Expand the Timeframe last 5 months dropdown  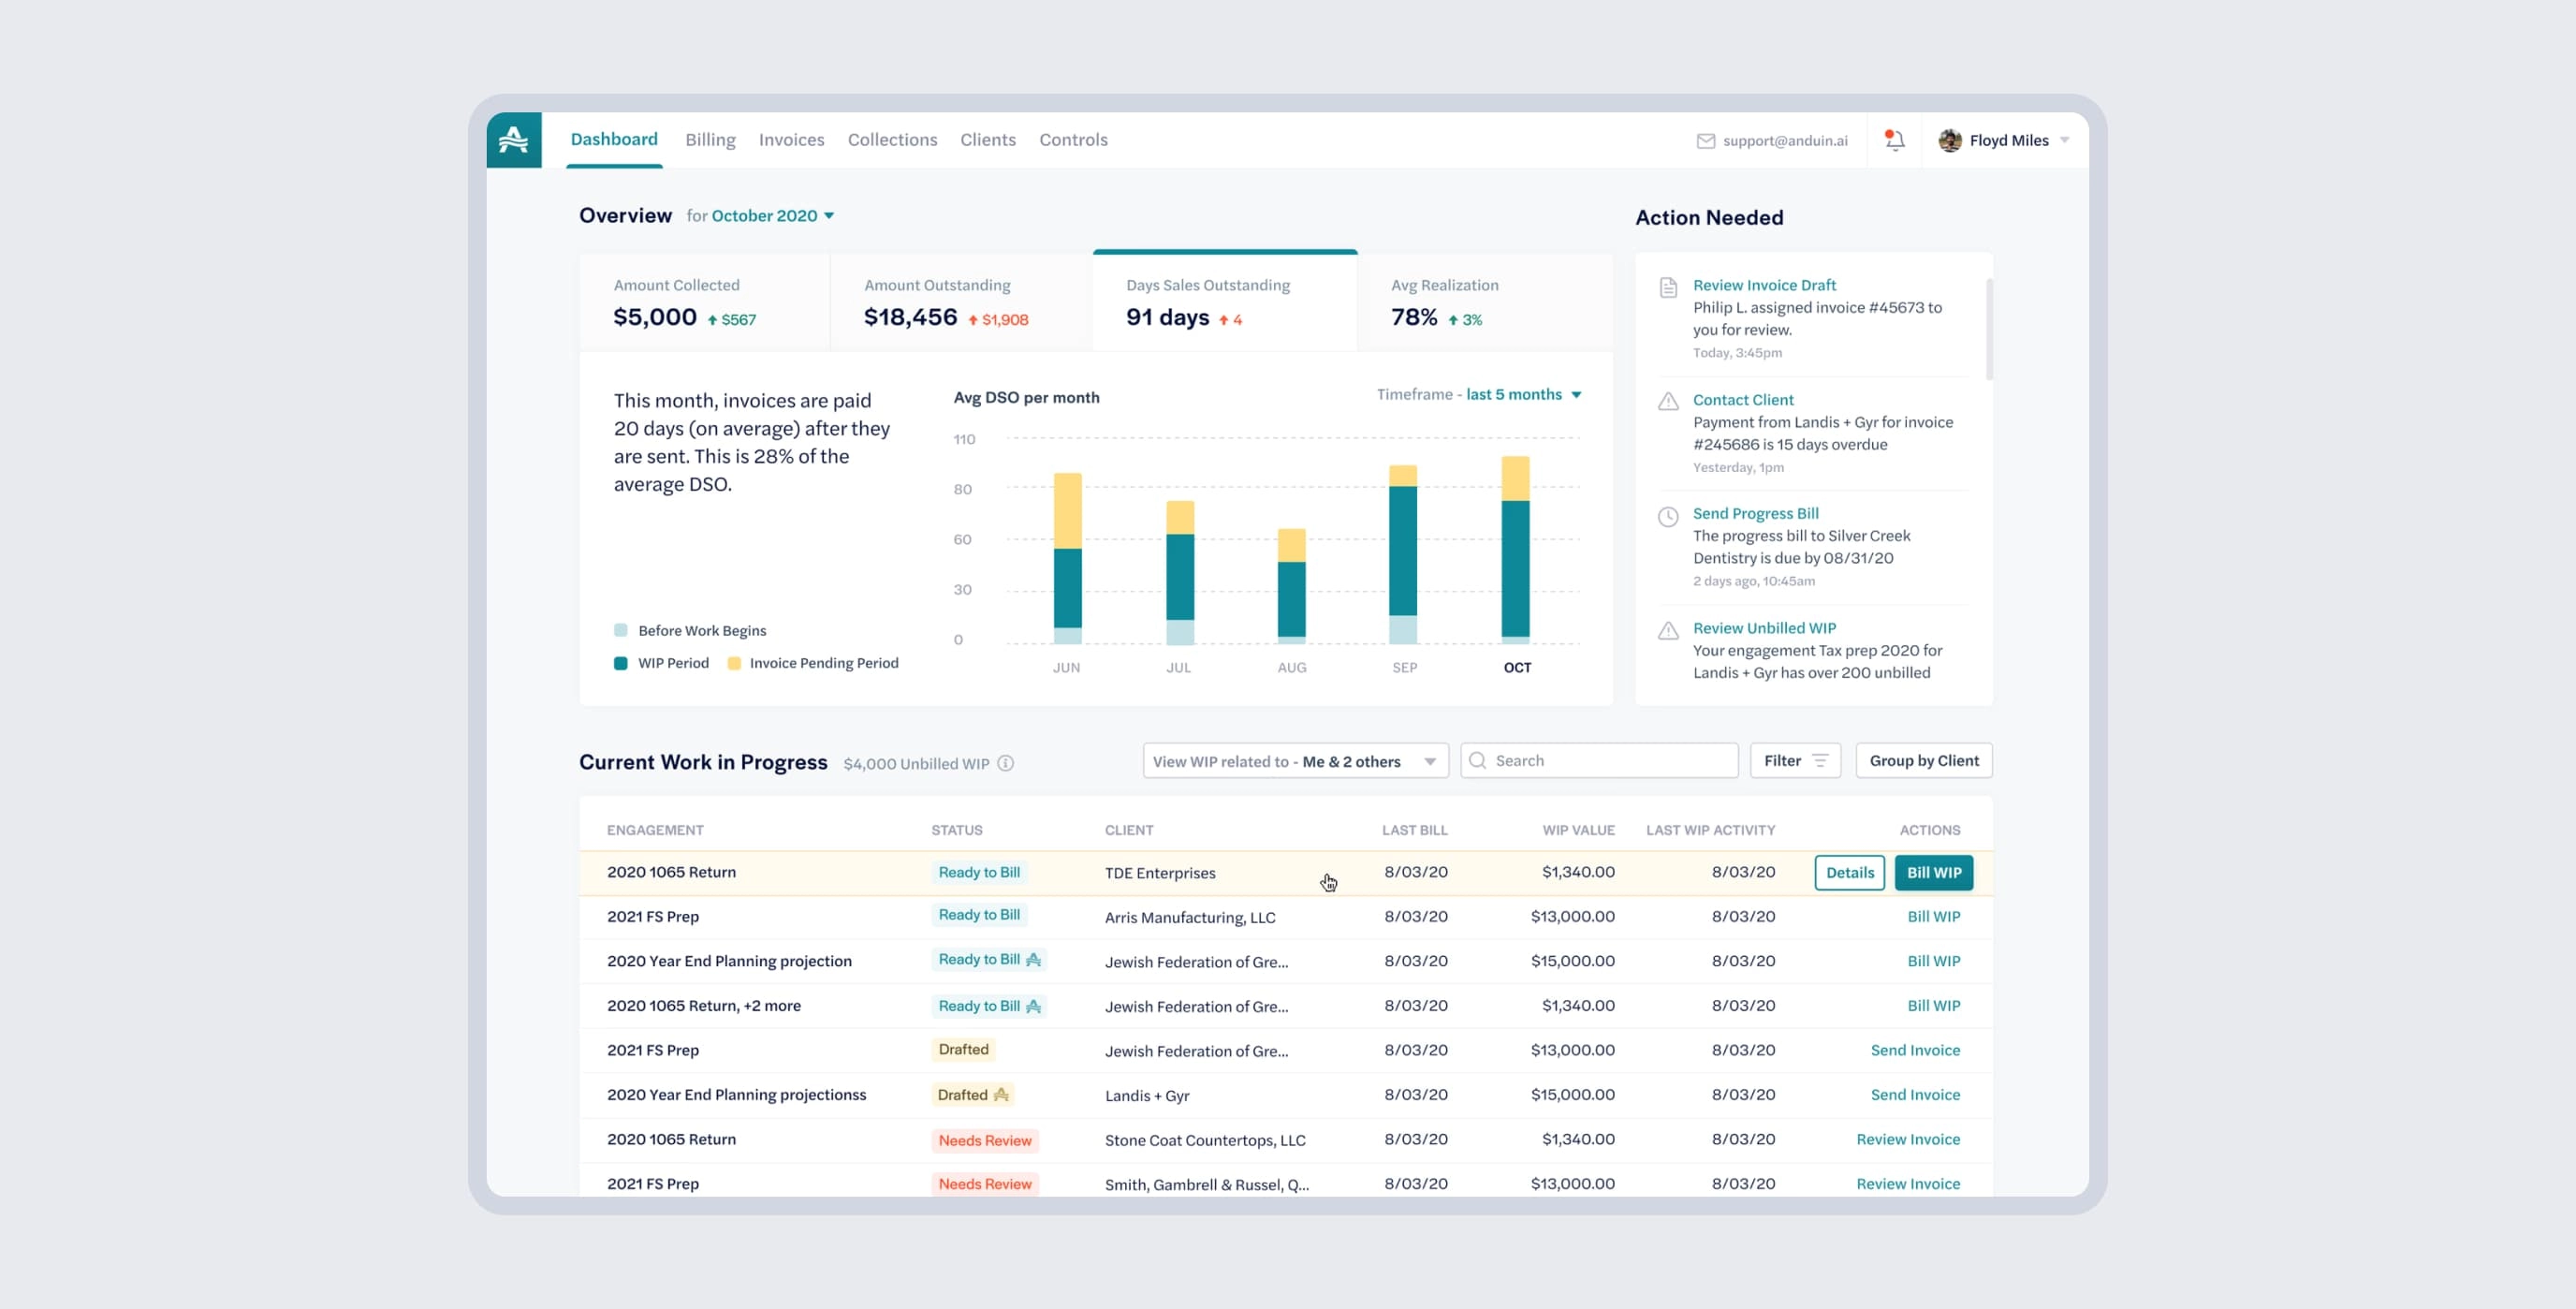click(x=1522, y=394)
